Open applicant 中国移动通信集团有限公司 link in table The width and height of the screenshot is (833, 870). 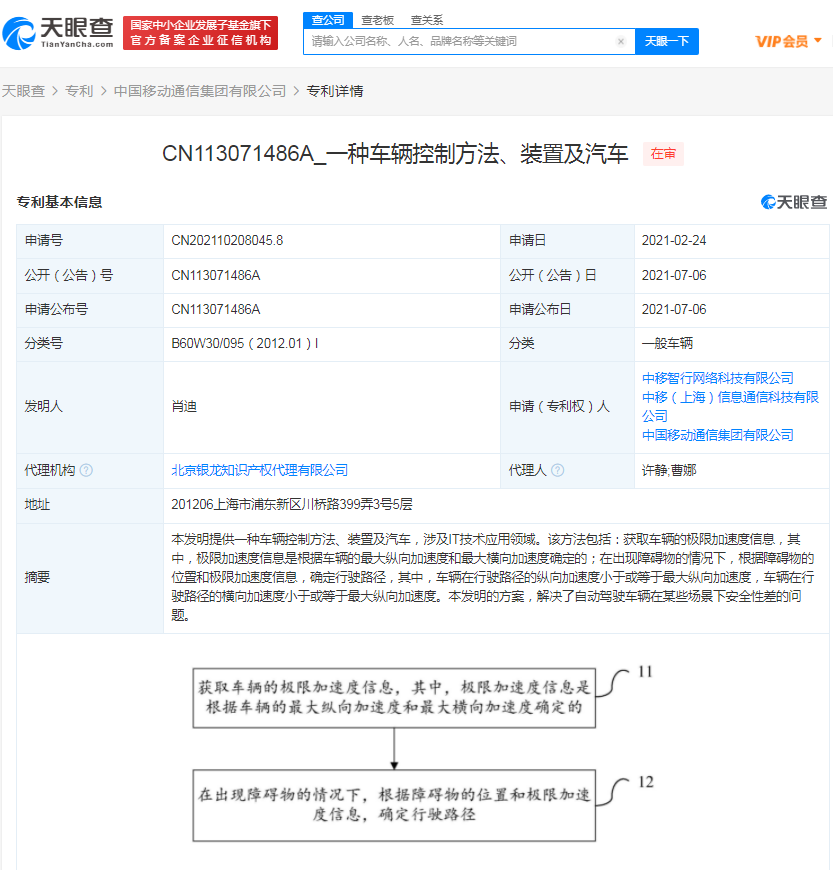[x=718, y=435]
